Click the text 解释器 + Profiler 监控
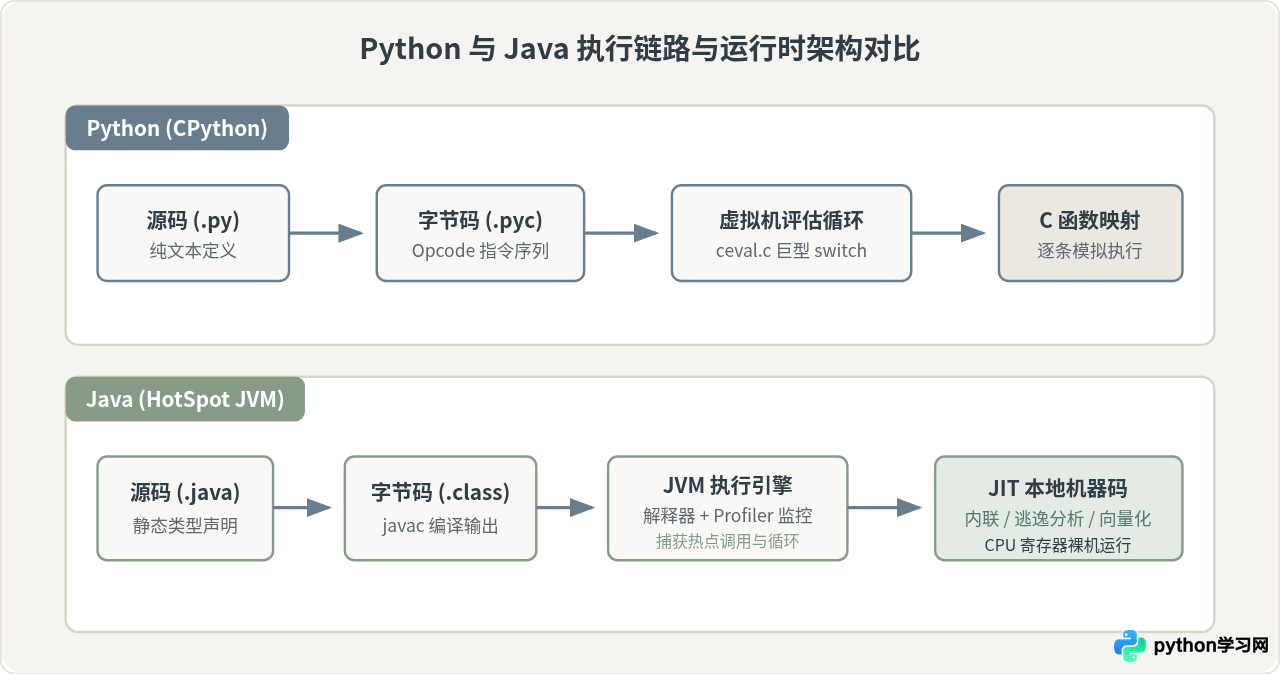This screenshot has width=1280, height=674. 728,516
